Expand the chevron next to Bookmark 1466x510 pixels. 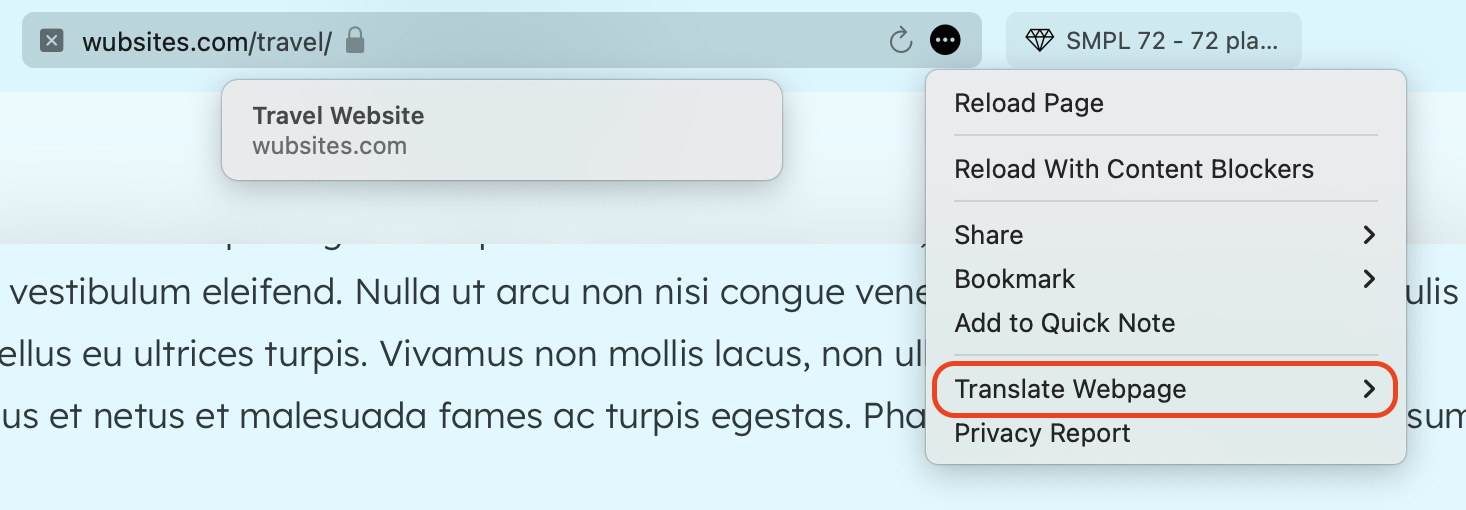click(x=1369, y=279)
